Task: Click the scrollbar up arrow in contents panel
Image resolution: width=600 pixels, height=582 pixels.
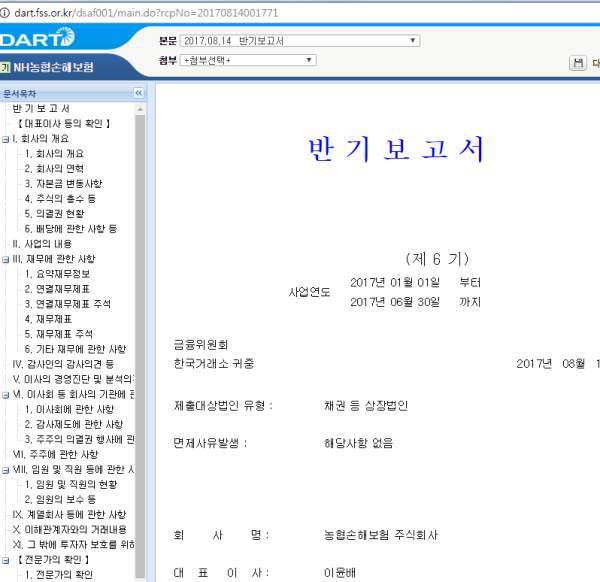Action: [140, 109]
